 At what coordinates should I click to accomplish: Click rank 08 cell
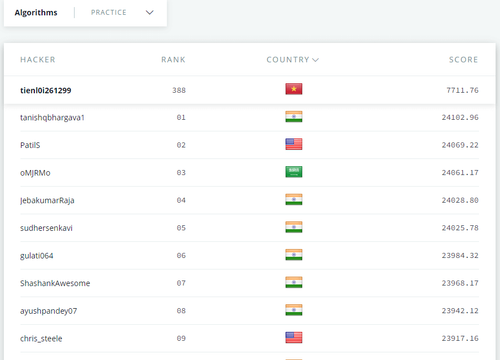[x=181, y=311]
